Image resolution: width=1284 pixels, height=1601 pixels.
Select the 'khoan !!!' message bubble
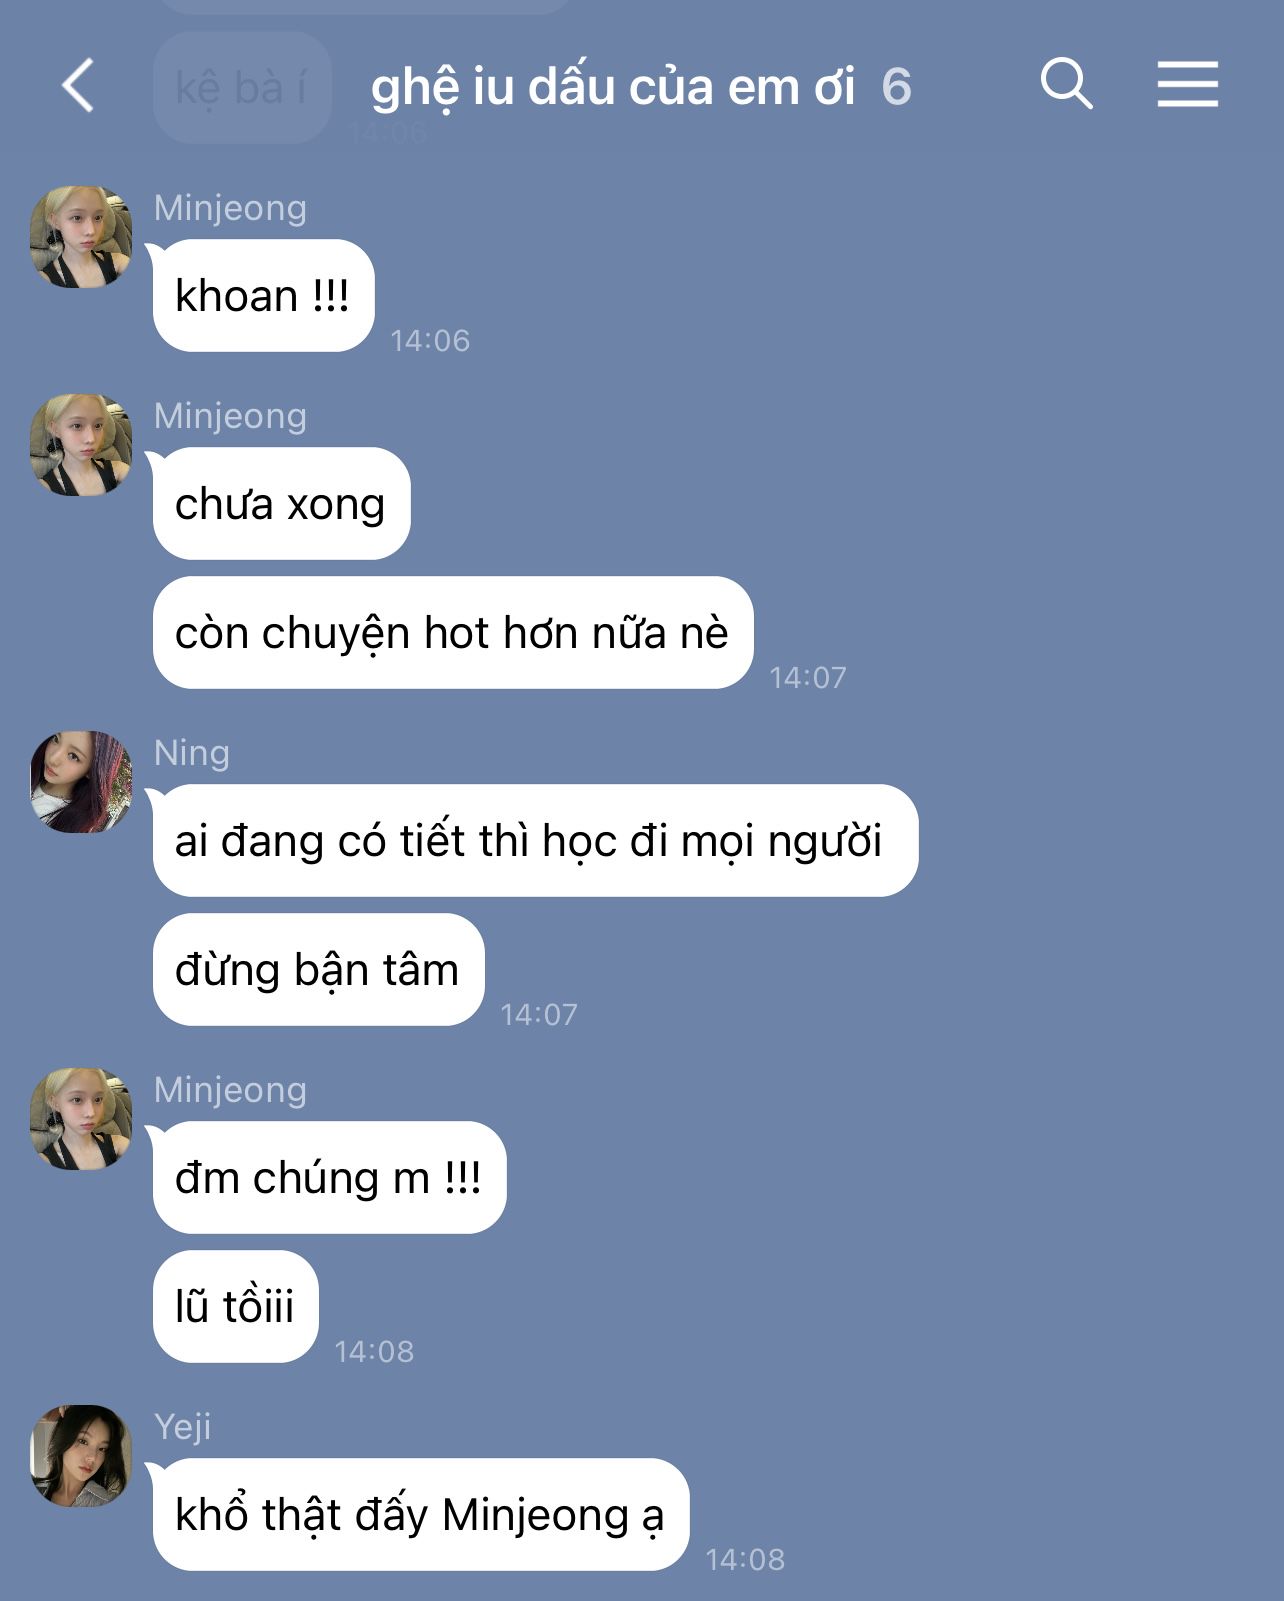click(263, 296)
